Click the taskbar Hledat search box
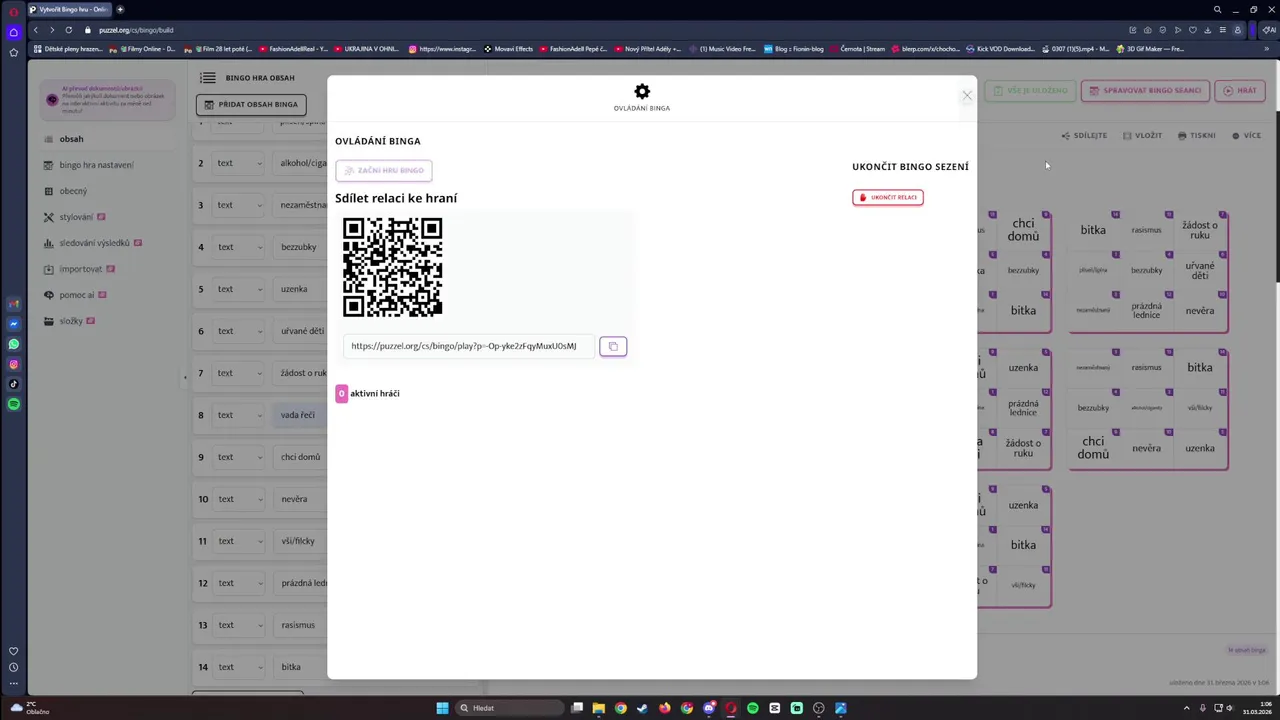The height and width of the screenshot is (720, 1280). [x=509, y=708]
